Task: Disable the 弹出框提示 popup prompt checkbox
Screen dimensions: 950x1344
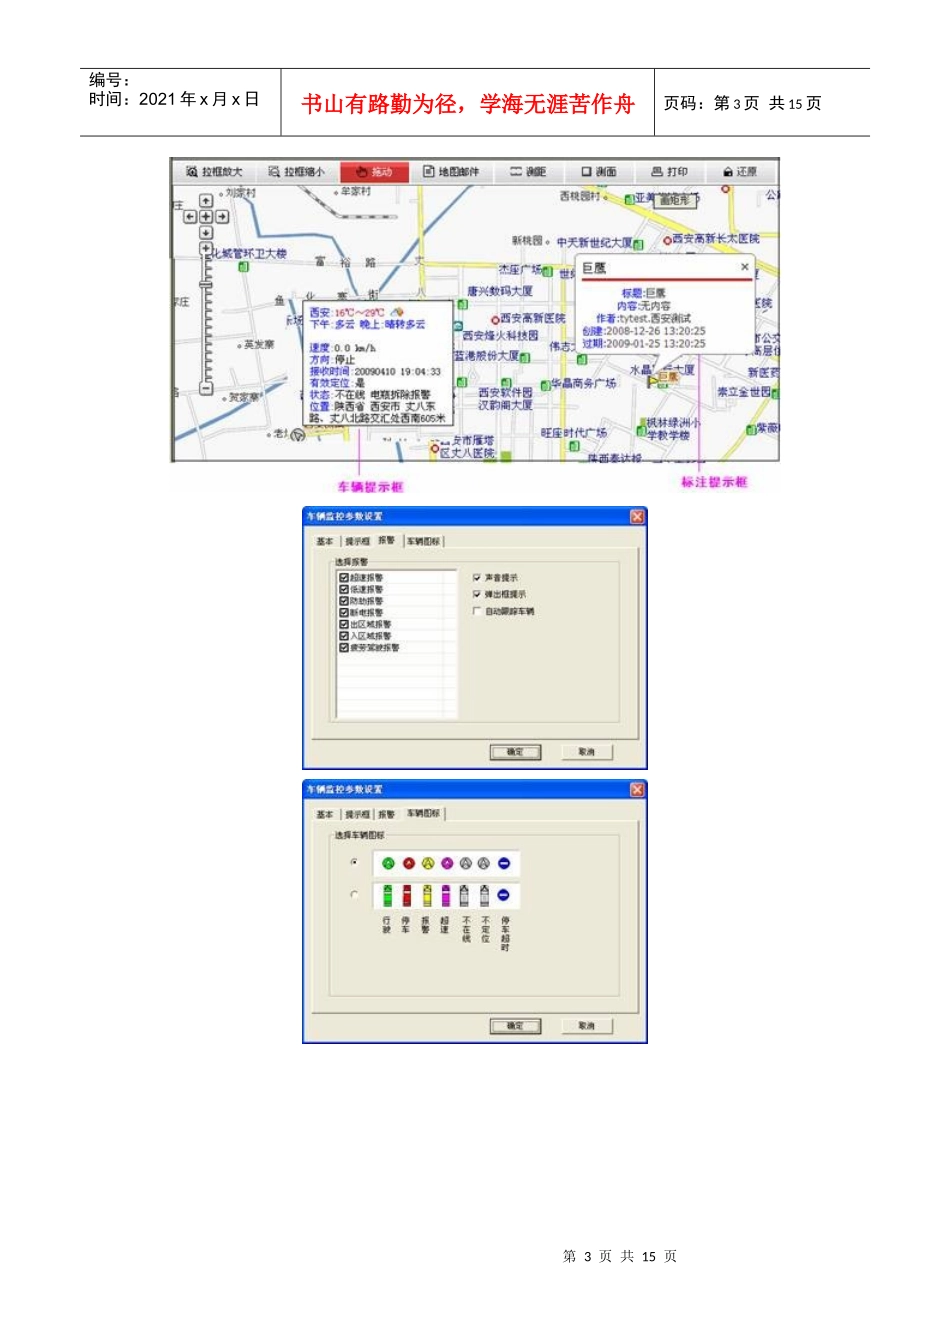Action: tap(477, 594)
